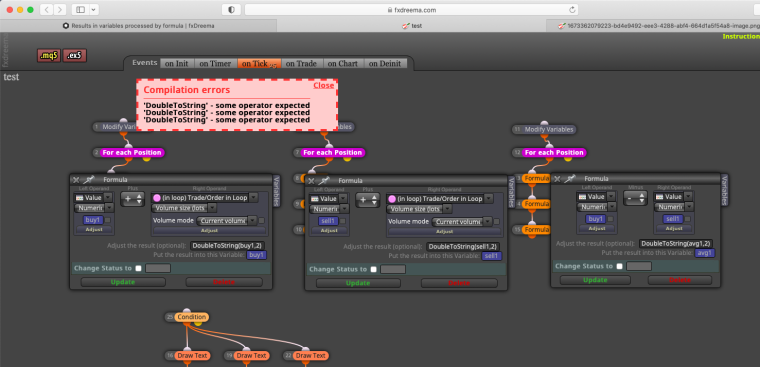Tick the checkbox beside buy1 in avg1 panel
The image size is (760, 367).
pyautogui.click(x=611, y=219)
